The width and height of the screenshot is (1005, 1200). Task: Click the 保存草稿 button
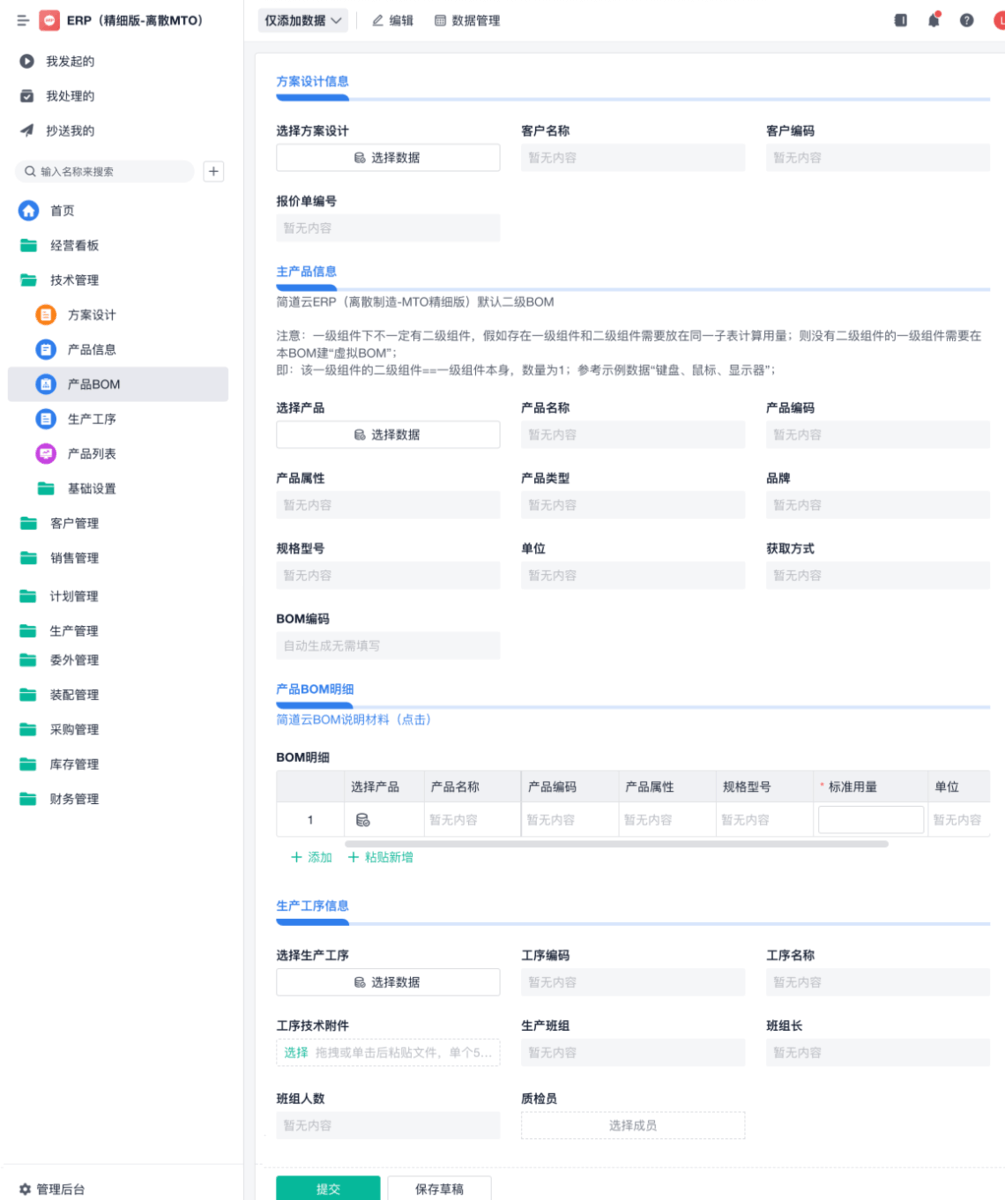pos(439,1189)
